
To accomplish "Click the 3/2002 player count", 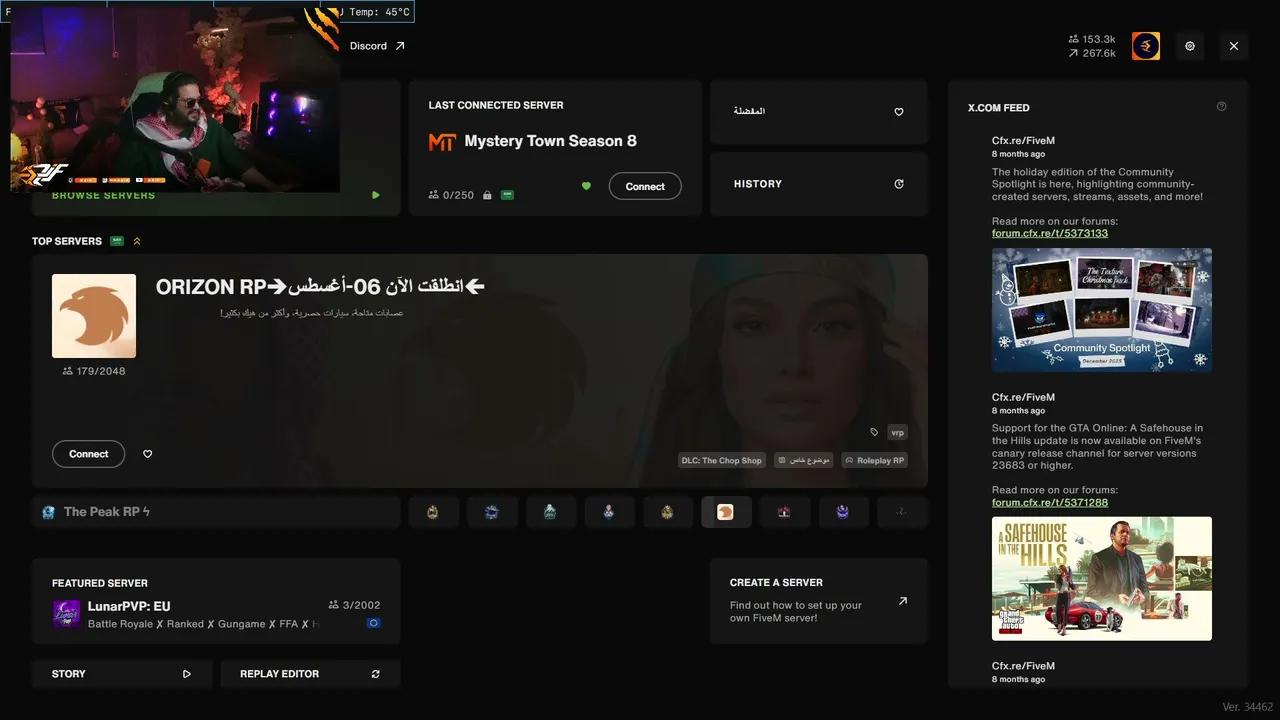I will pyautogui.click(x=354, y=605).
